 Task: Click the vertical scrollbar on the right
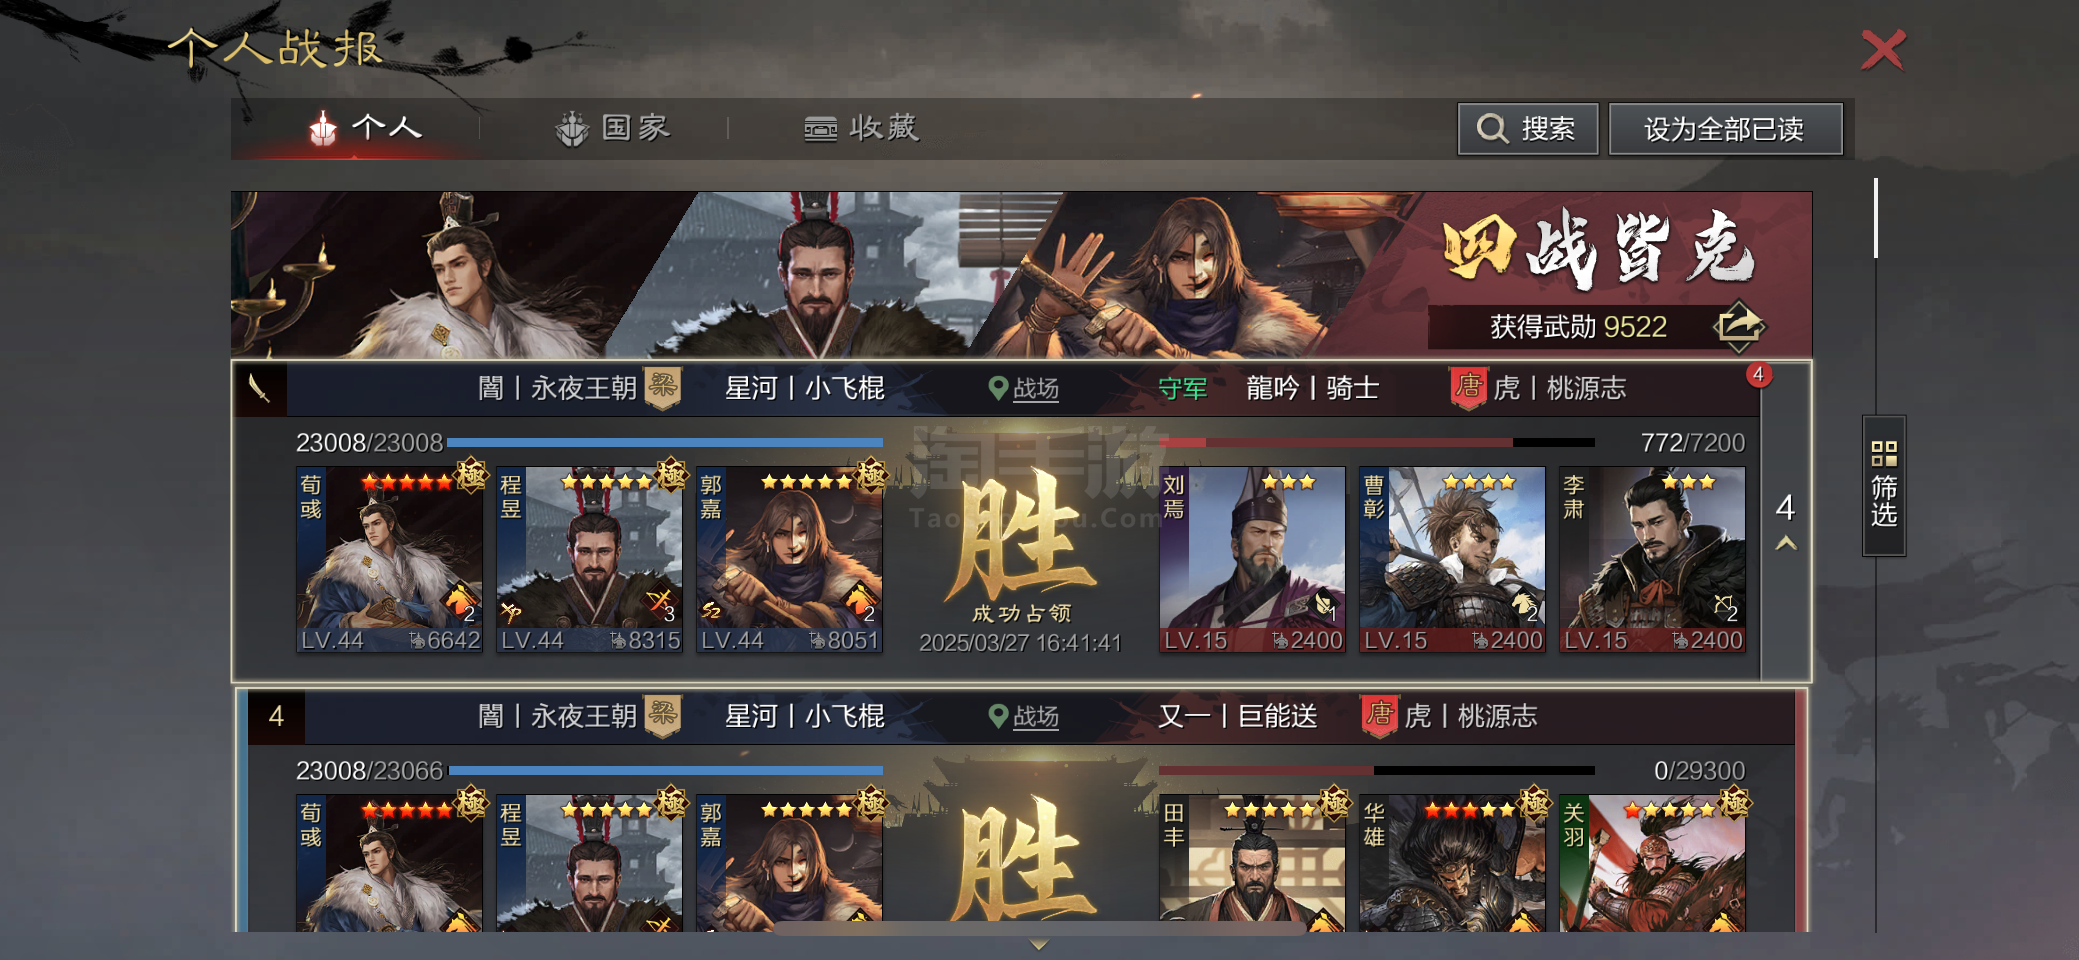(1876, 218)
